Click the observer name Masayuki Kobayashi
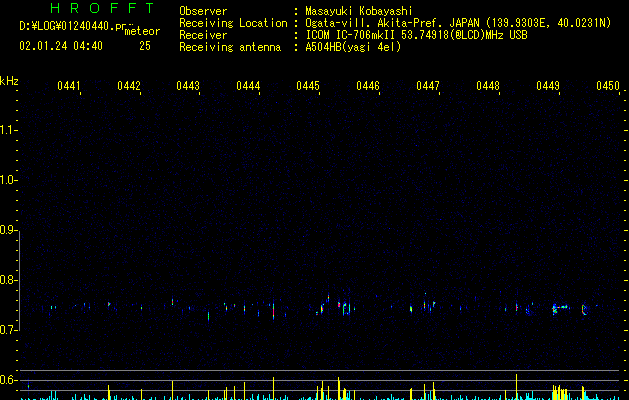Screen dimensions: 629x400 [359, 11]
